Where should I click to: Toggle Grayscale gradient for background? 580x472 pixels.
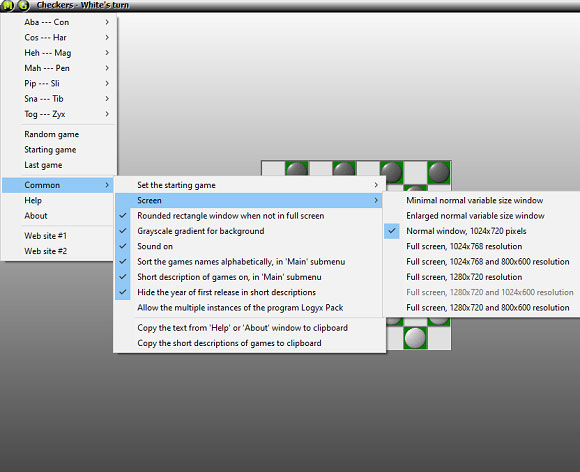coord(249,231)
